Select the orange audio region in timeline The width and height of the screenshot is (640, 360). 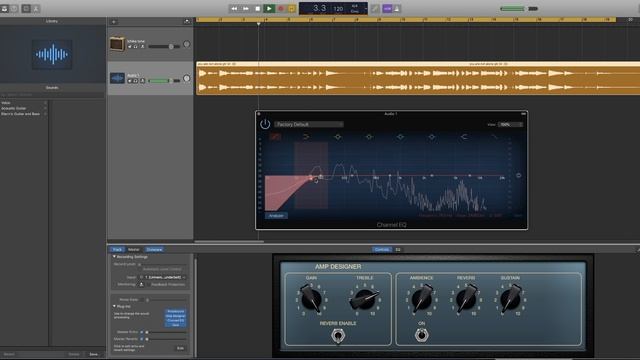pos(418,78)
